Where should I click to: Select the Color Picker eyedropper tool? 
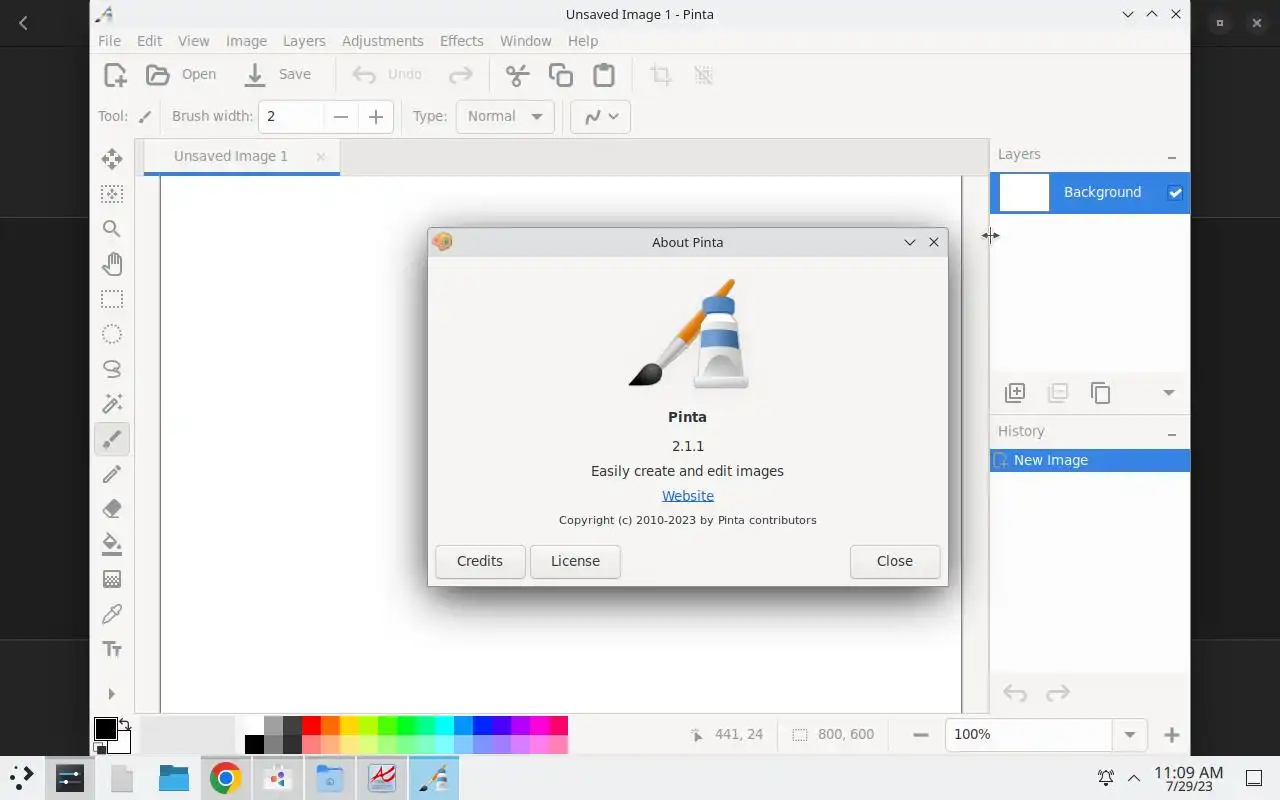pyautogui.click(x=112, y=614)
